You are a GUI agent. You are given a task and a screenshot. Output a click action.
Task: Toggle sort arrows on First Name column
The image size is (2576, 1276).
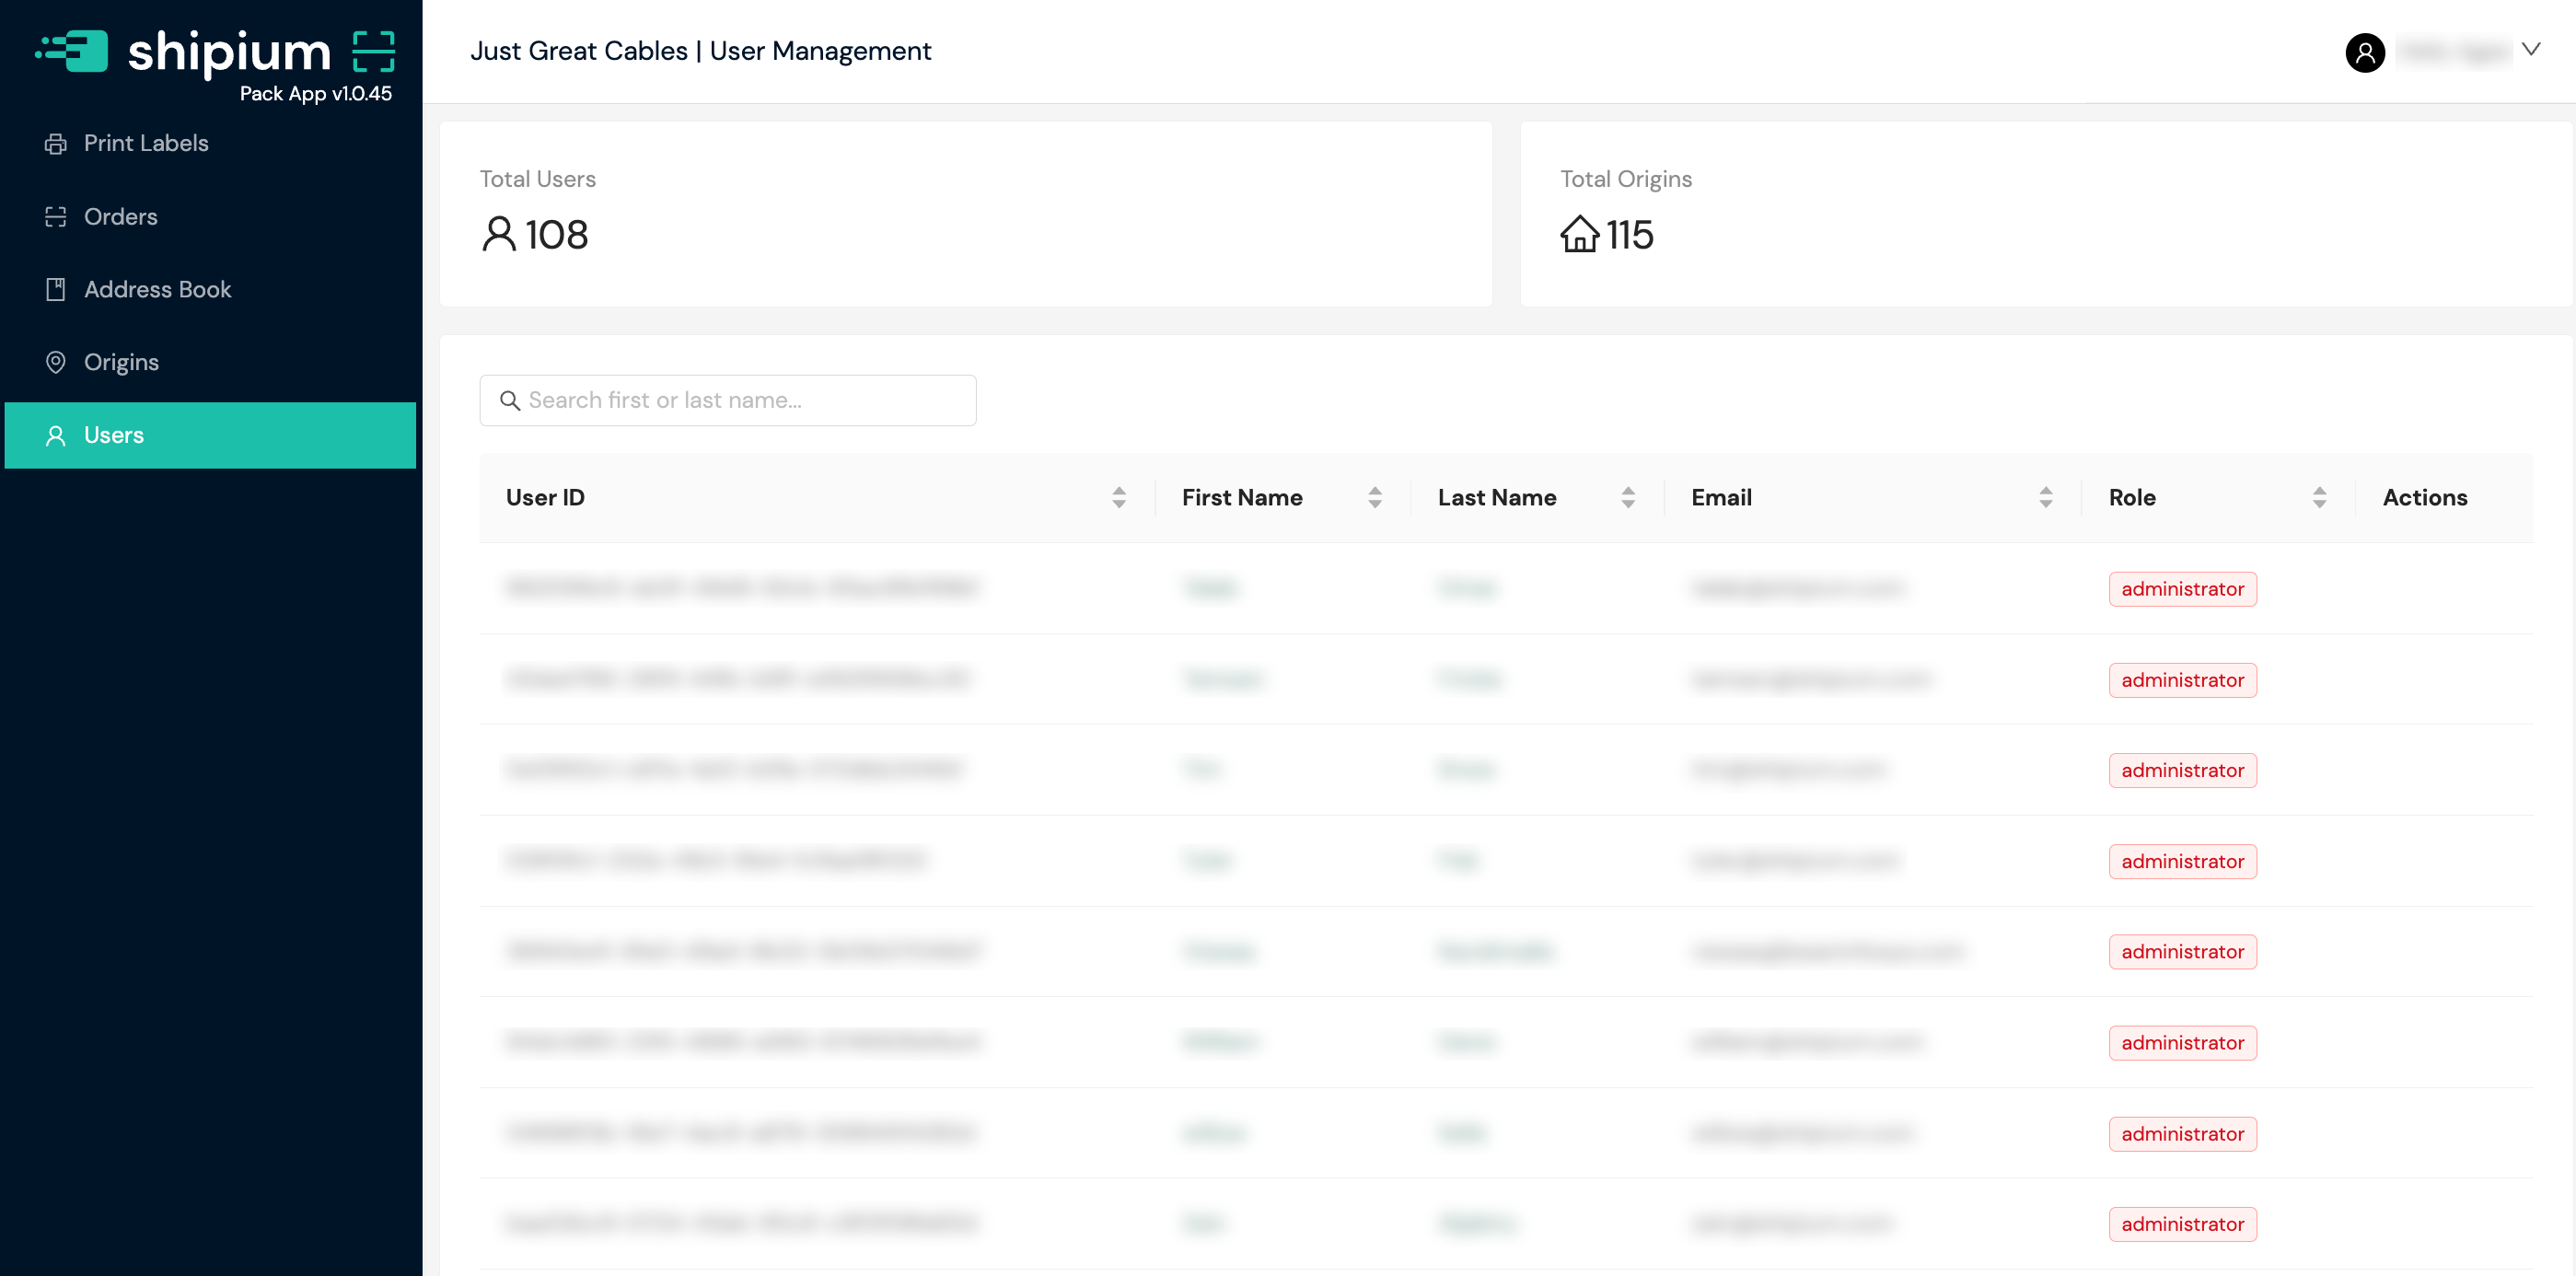[x=1375, y=498]
